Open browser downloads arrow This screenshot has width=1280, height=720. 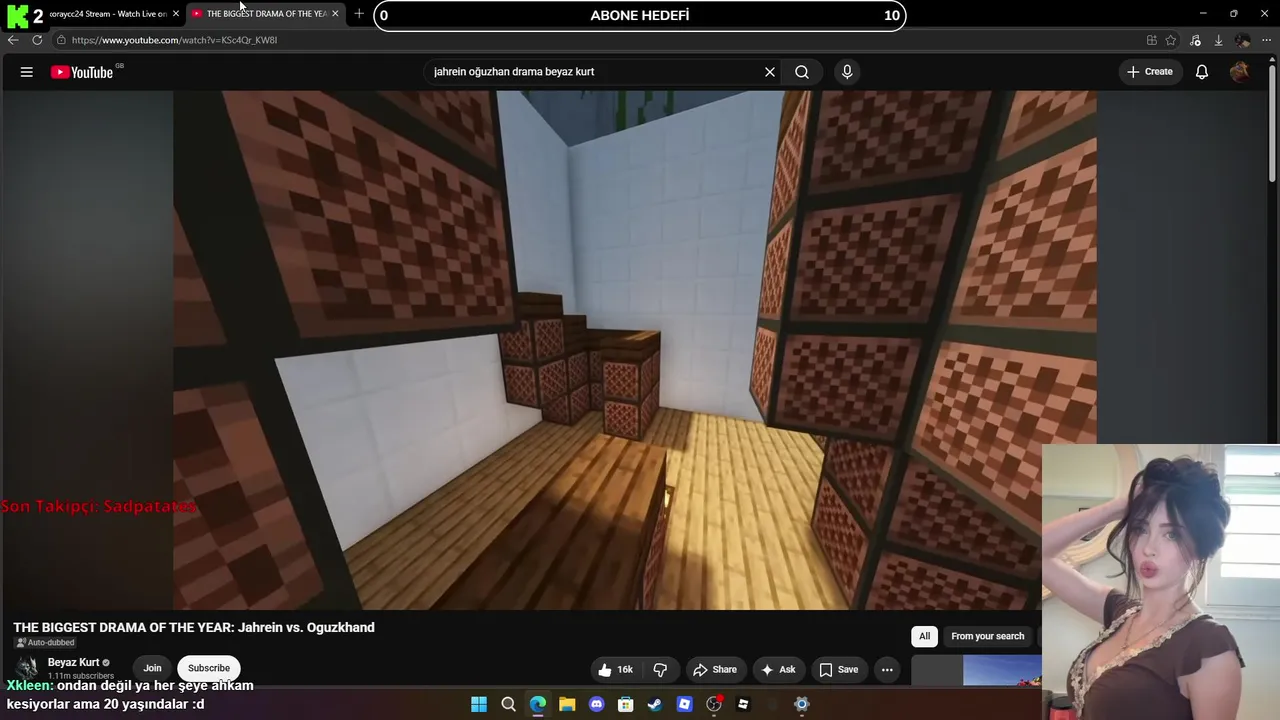point(1218,40)
